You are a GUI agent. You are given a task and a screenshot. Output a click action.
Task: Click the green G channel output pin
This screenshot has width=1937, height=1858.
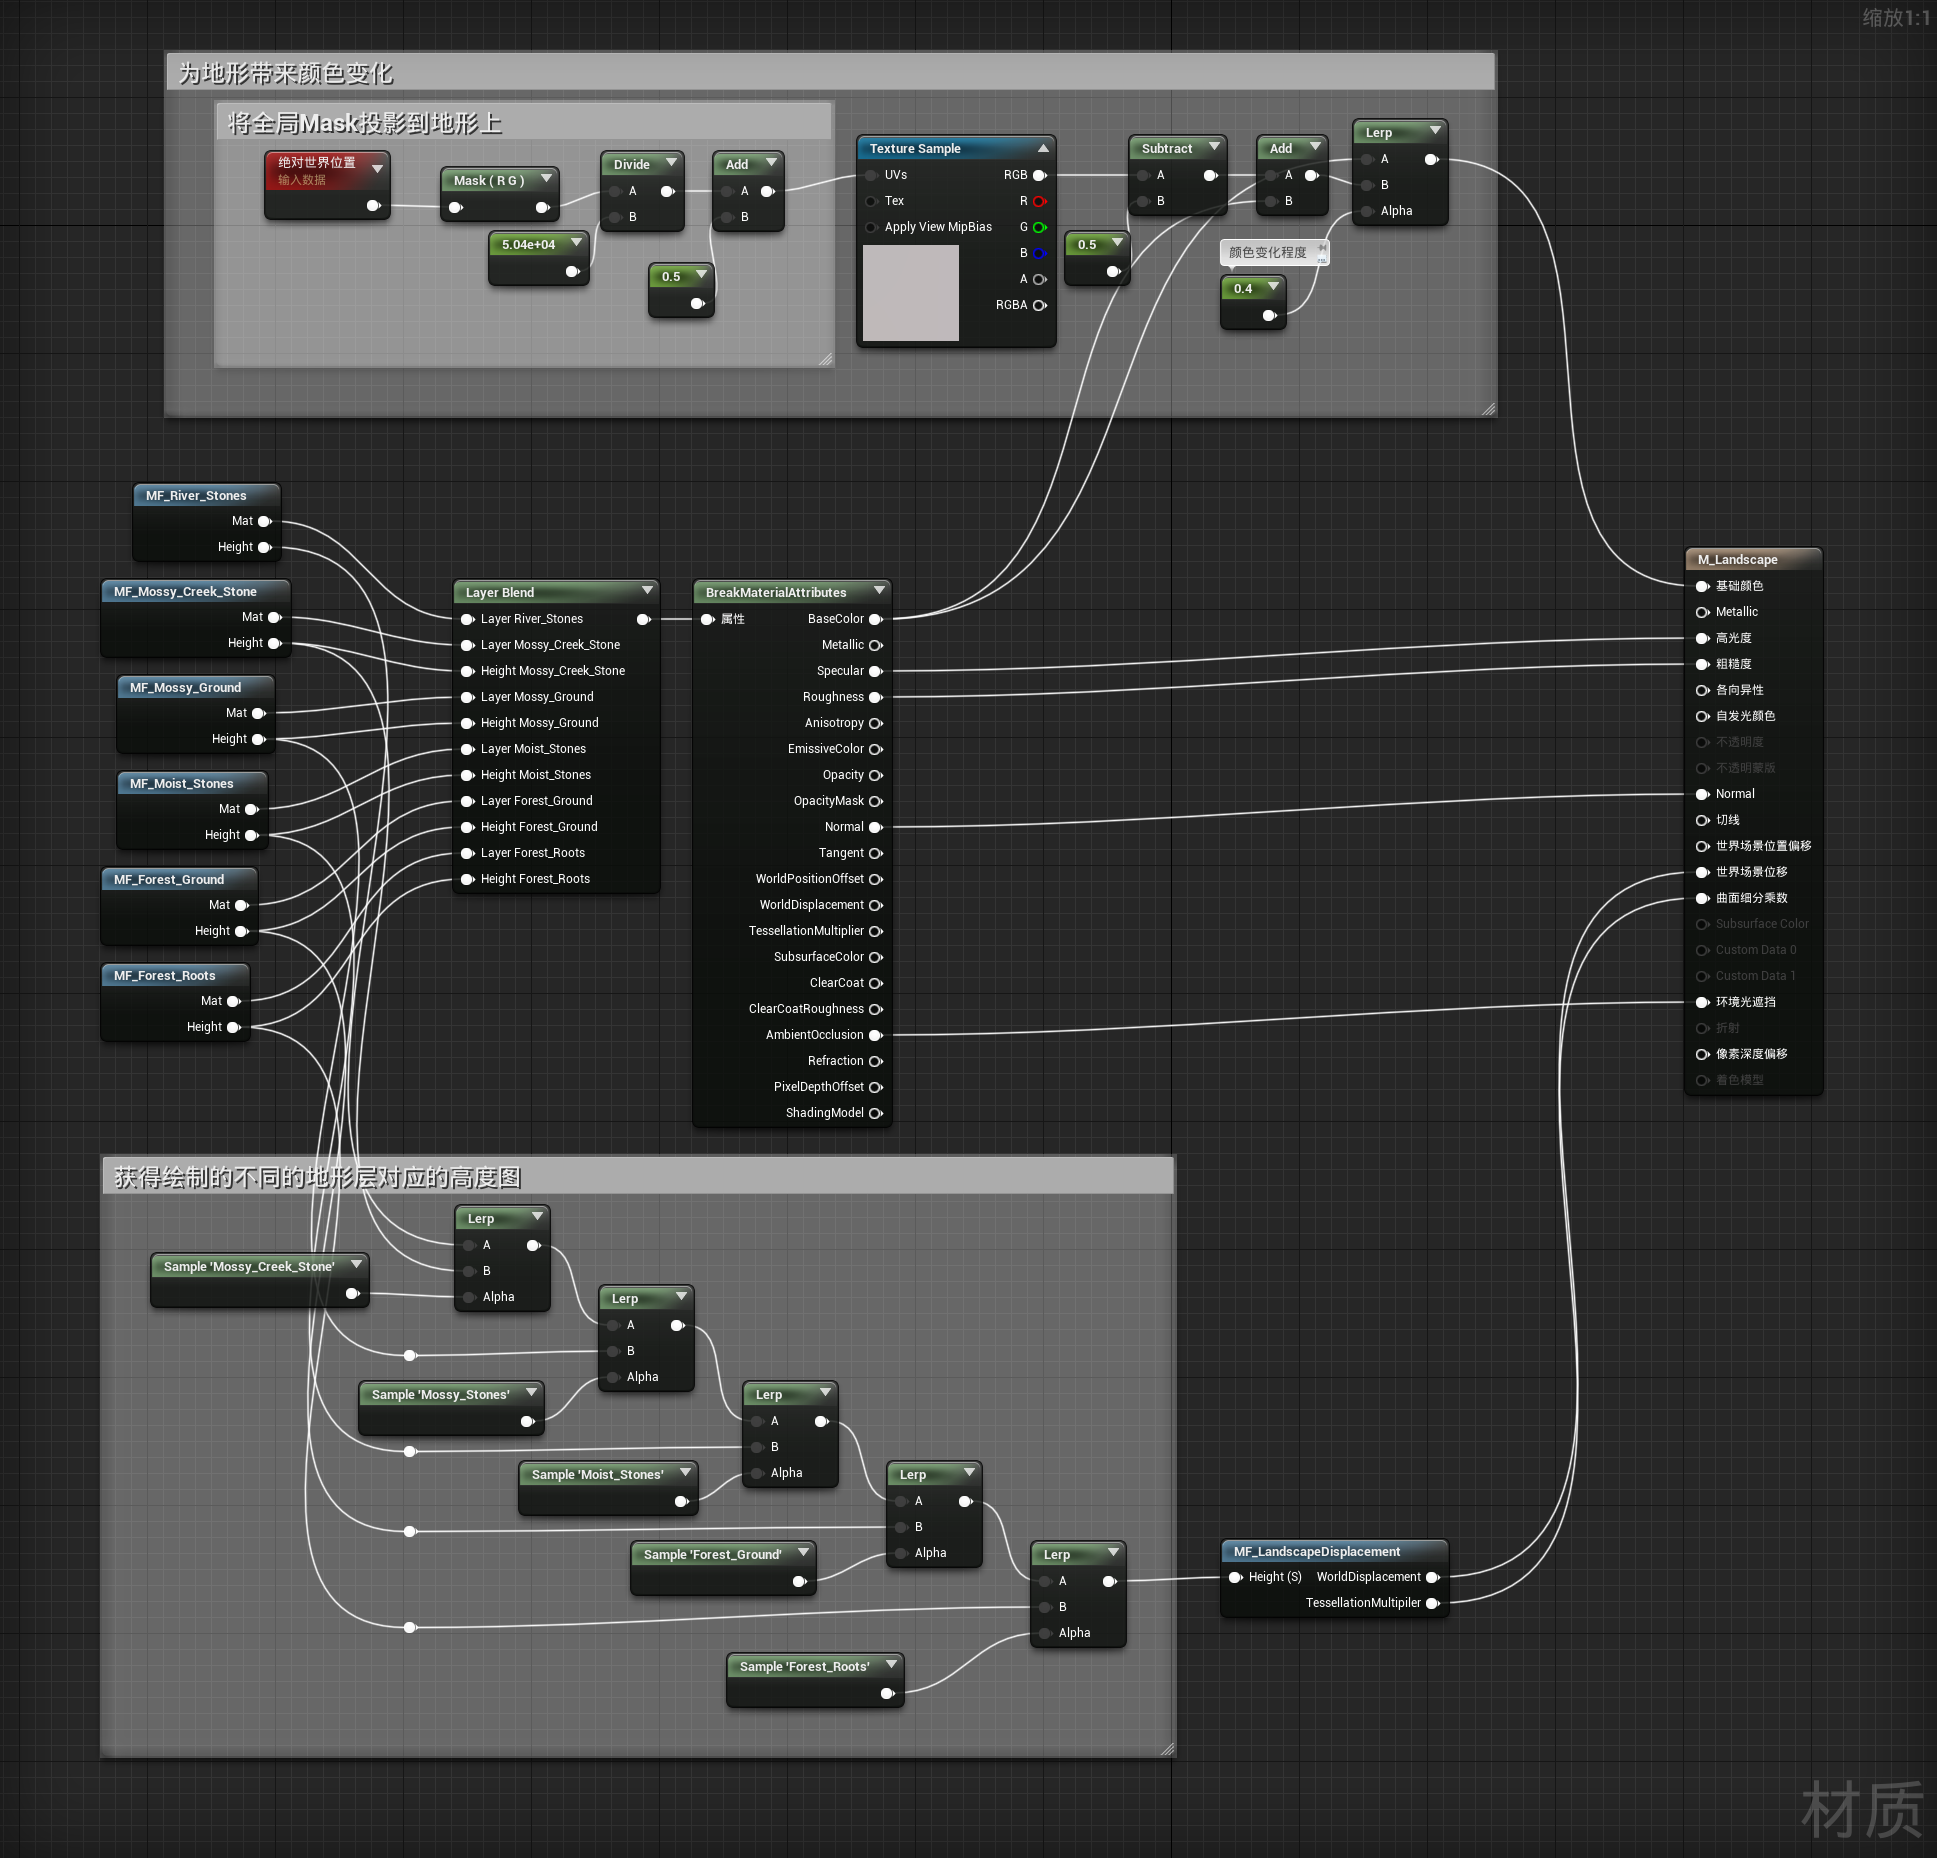(x=1039, y=227)
